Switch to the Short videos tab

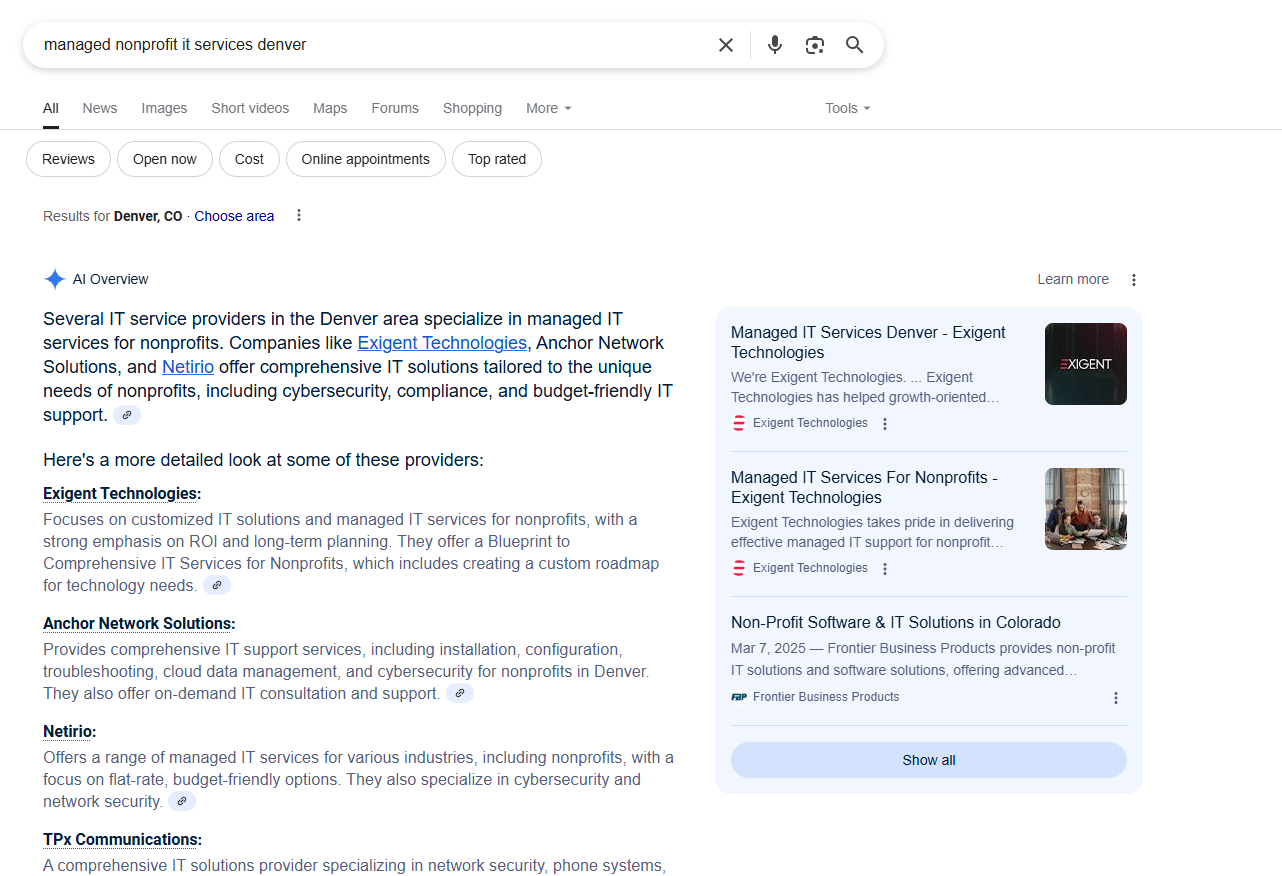click(250, 108)
